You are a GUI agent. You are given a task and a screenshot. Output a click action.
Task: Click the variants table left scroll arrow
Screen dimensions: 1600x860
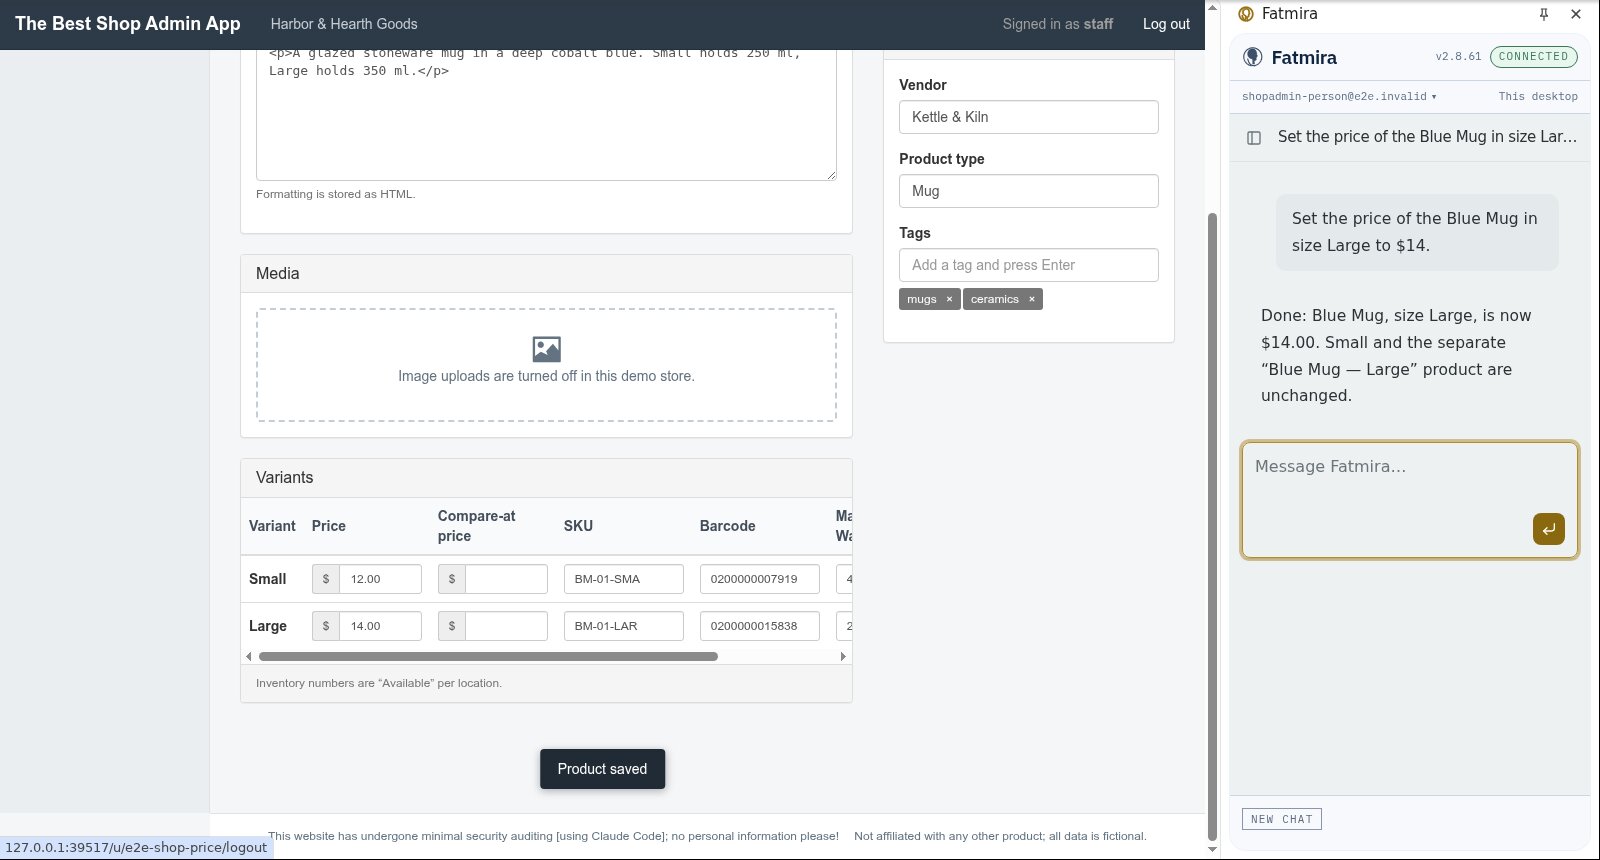[x=249, y=657]
